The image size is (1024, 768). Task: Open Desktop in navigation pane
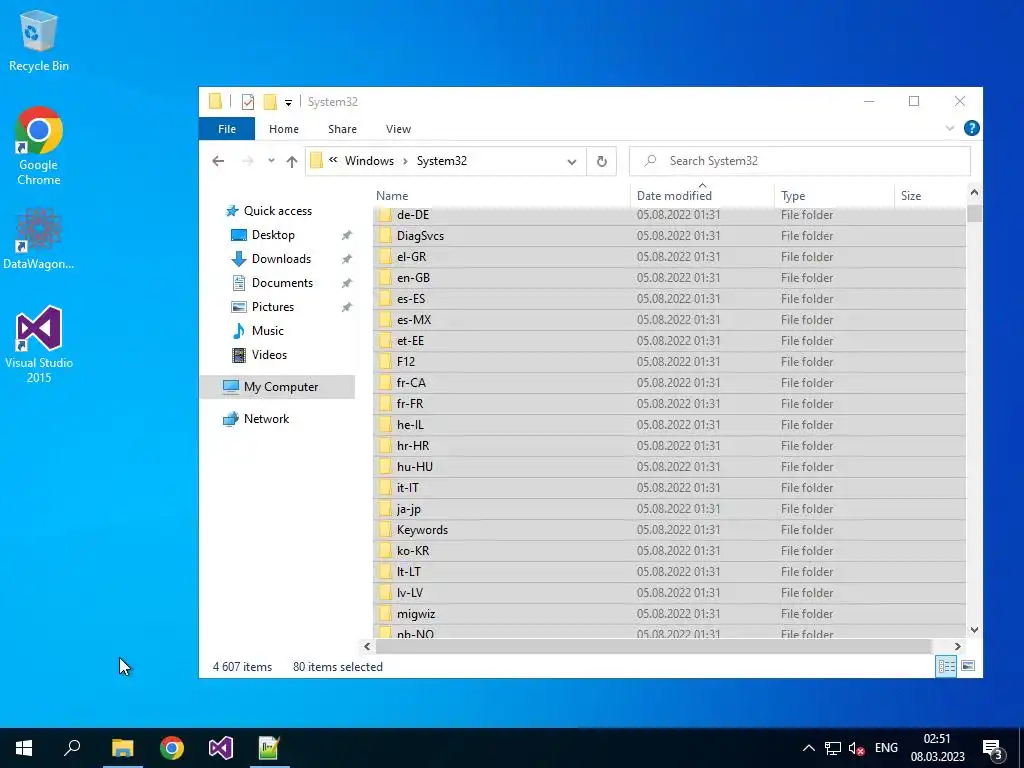pyautogui.click(x=273, y=235)
